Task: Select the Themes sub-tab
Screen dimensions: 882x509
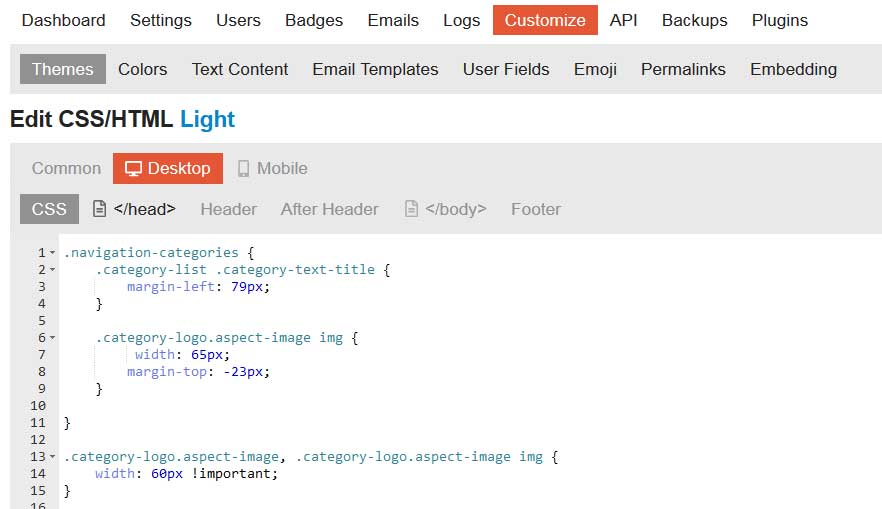Action: click(62, 69)
